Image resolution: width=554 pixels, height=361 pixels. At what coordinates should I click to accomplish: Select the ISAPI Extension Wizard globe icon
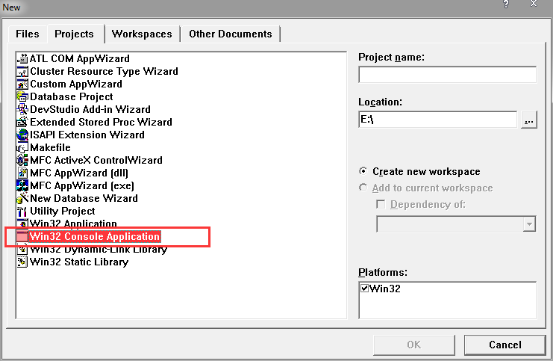pyautogui.click(x=22, y=135)
